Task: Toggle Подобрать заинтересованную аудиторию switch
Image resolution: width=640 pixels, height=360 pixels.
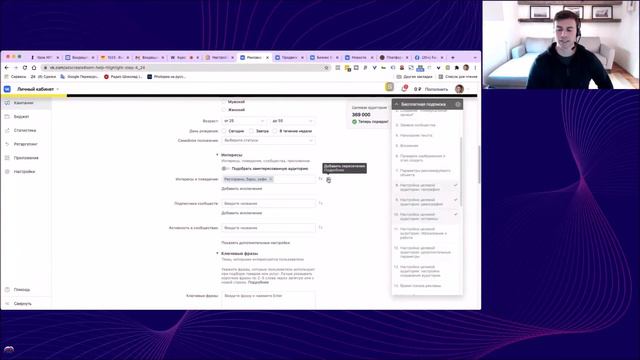Action: click(225, 169)
